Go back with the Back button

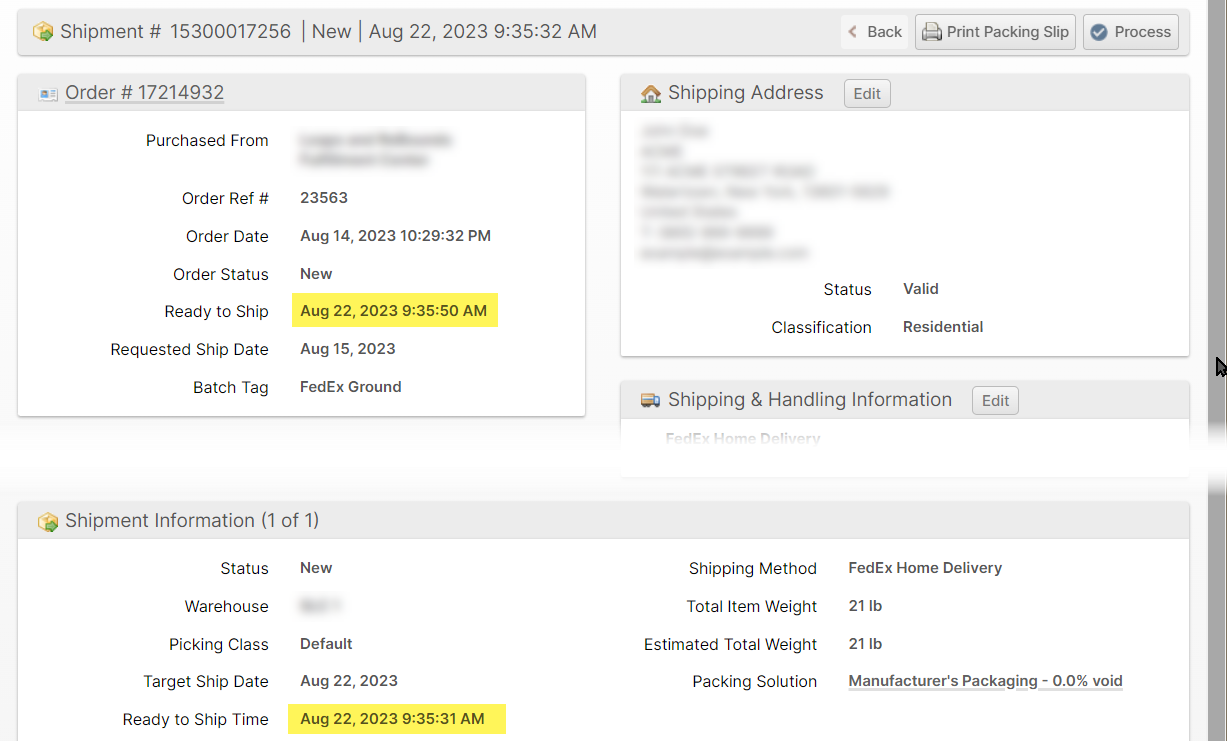pyautogui.click(x=875, y=32)
